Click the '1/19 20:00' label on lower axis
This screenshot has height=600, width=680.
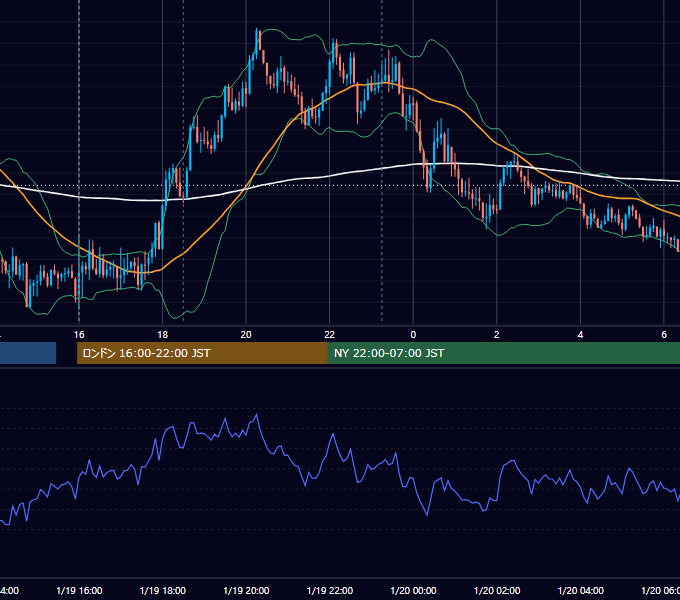(x=246, y=591)
